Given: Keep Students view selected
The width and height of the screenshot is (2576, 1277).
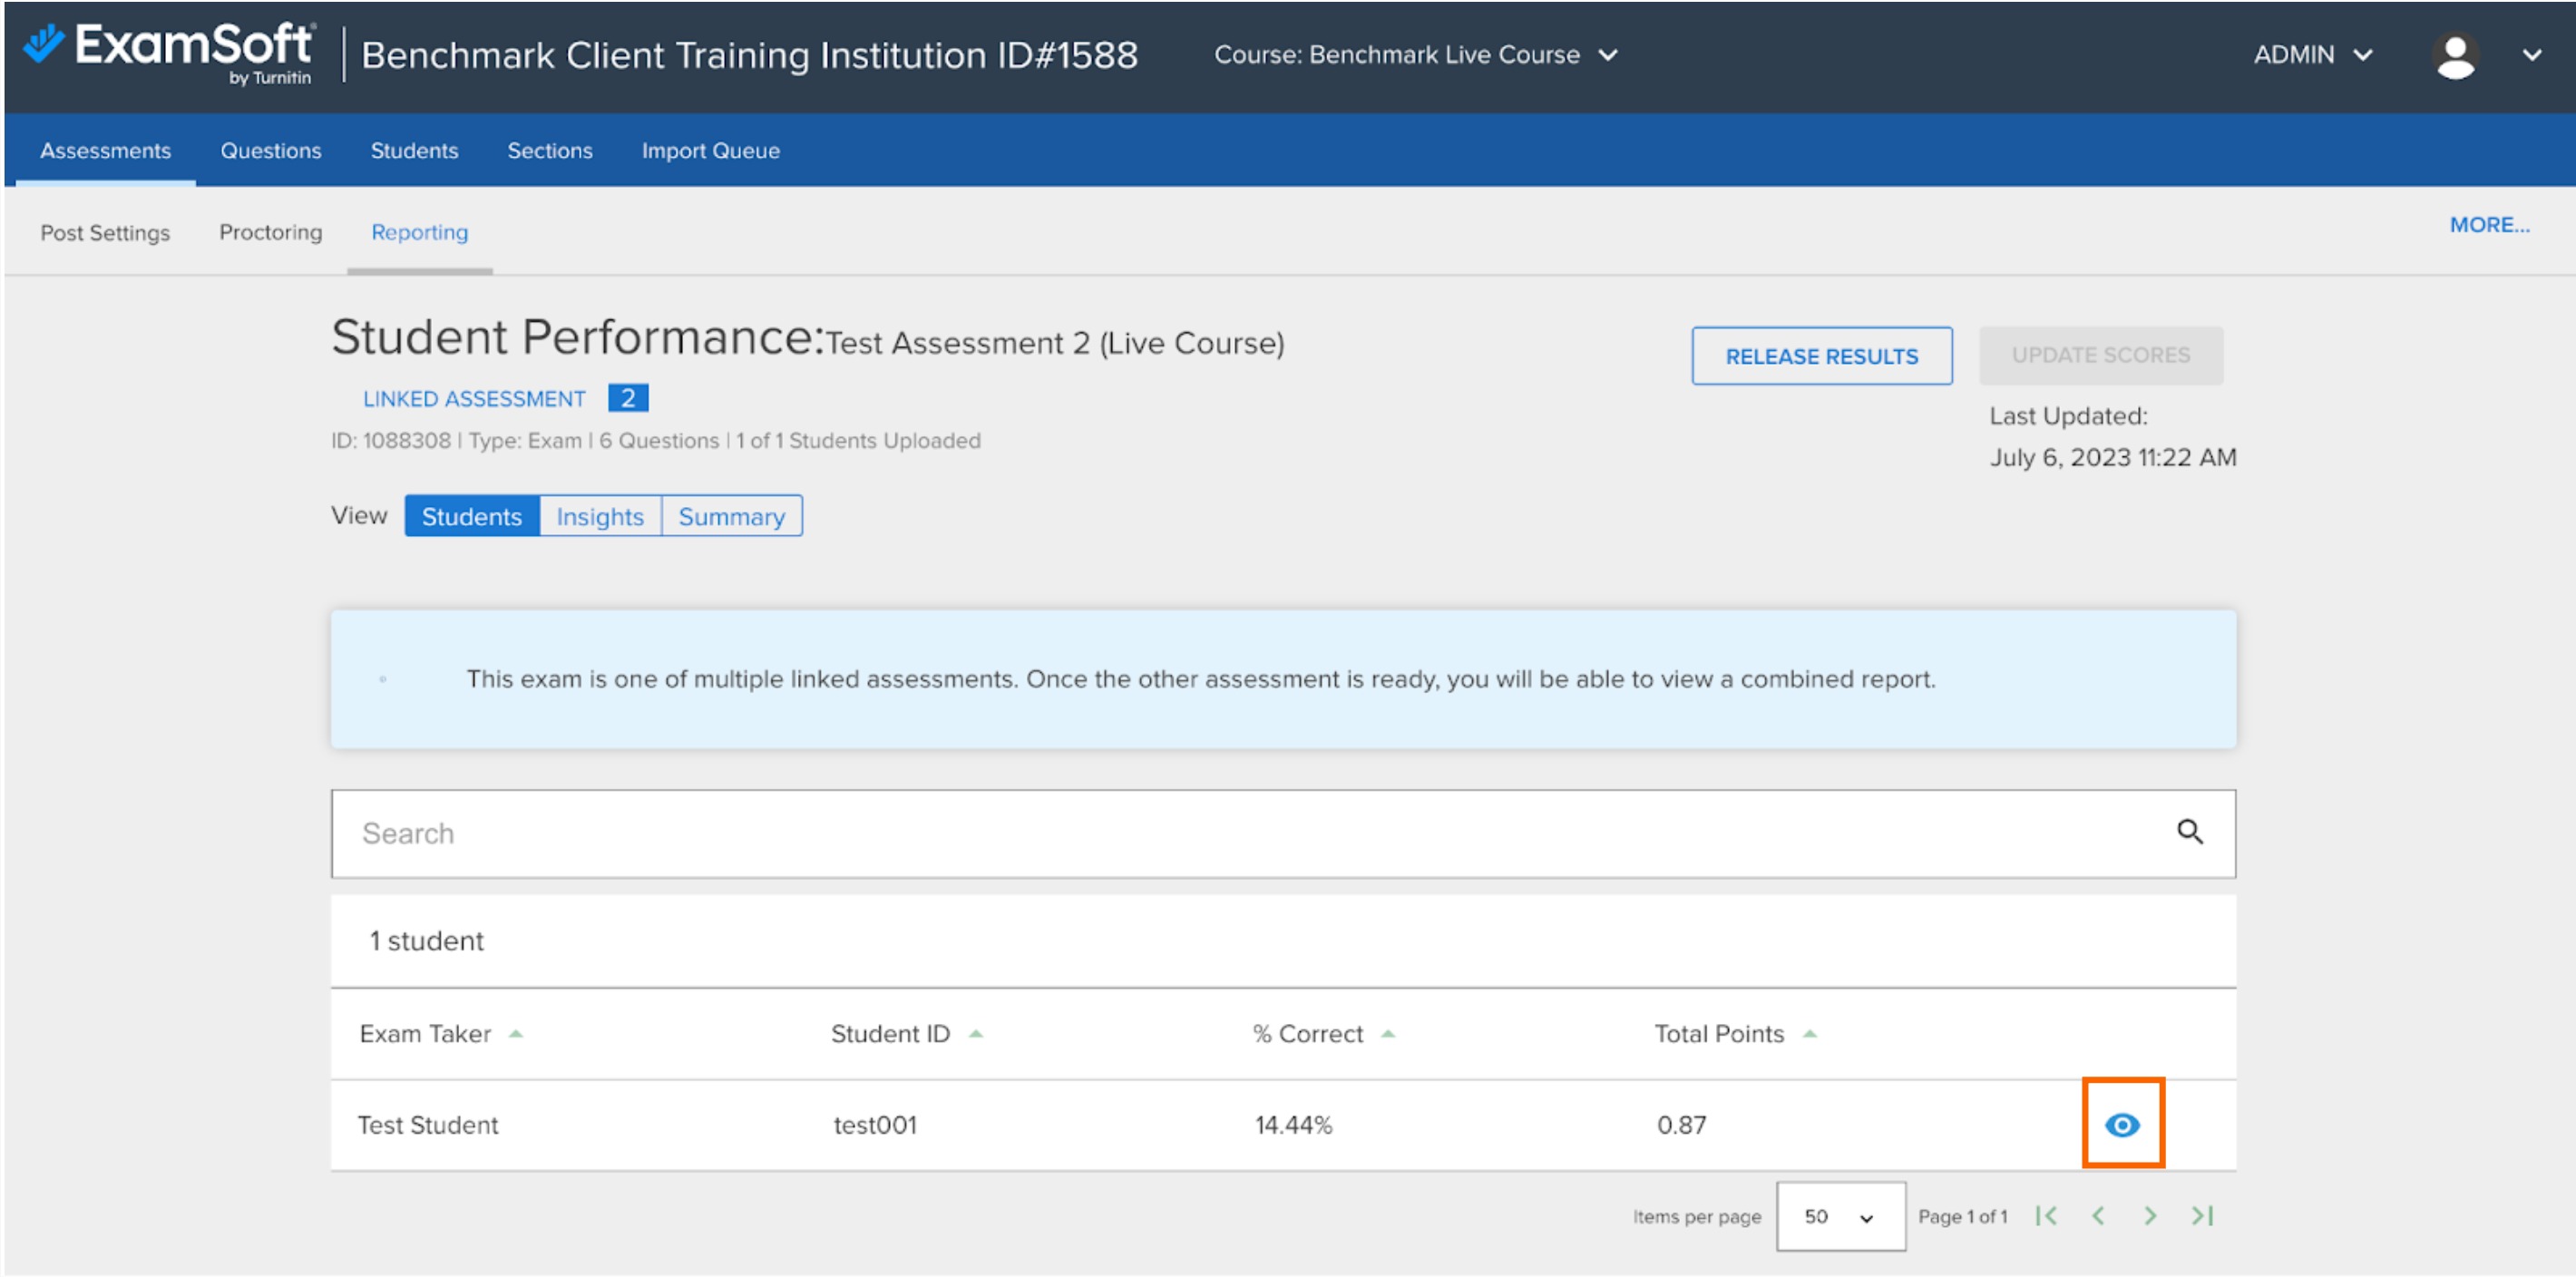Looking at the screenshot, I should tap(471, 516).
